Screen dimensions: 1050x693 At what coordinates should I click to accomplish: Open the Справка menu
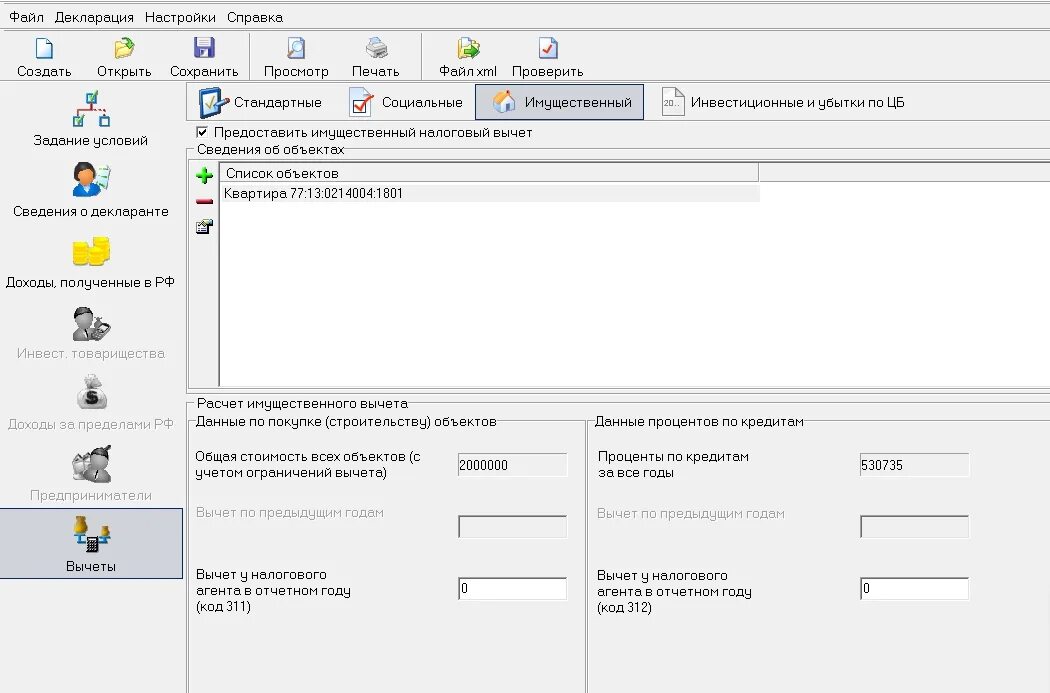point(255,17)
